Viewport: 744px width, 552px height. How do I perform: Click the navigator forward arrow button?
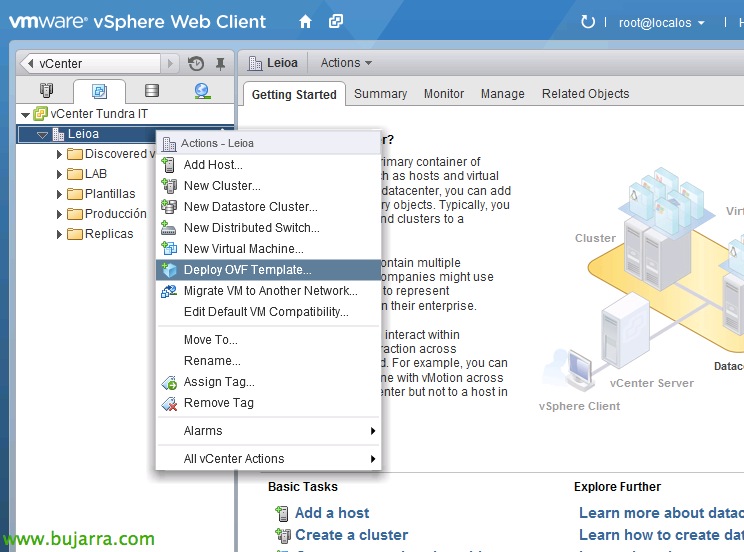pos(170,63)
